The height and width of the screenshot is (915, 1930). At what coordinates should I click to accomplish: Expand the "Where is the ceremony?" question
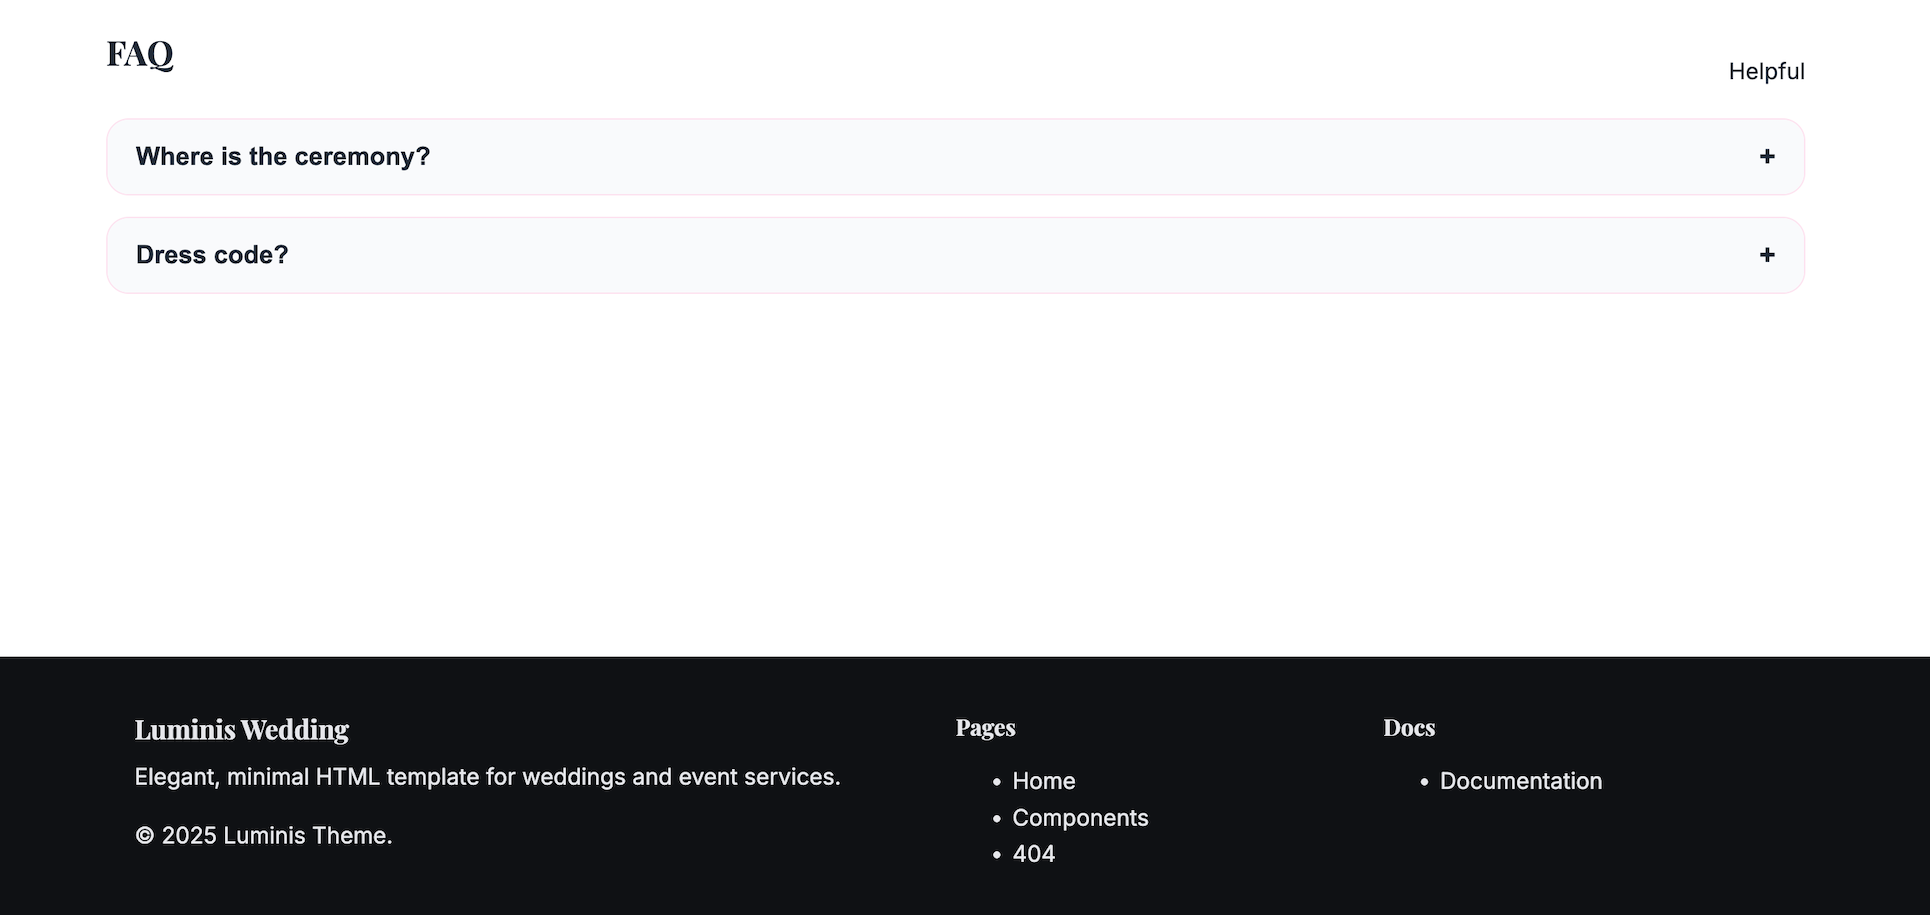[x=283, y=157]
